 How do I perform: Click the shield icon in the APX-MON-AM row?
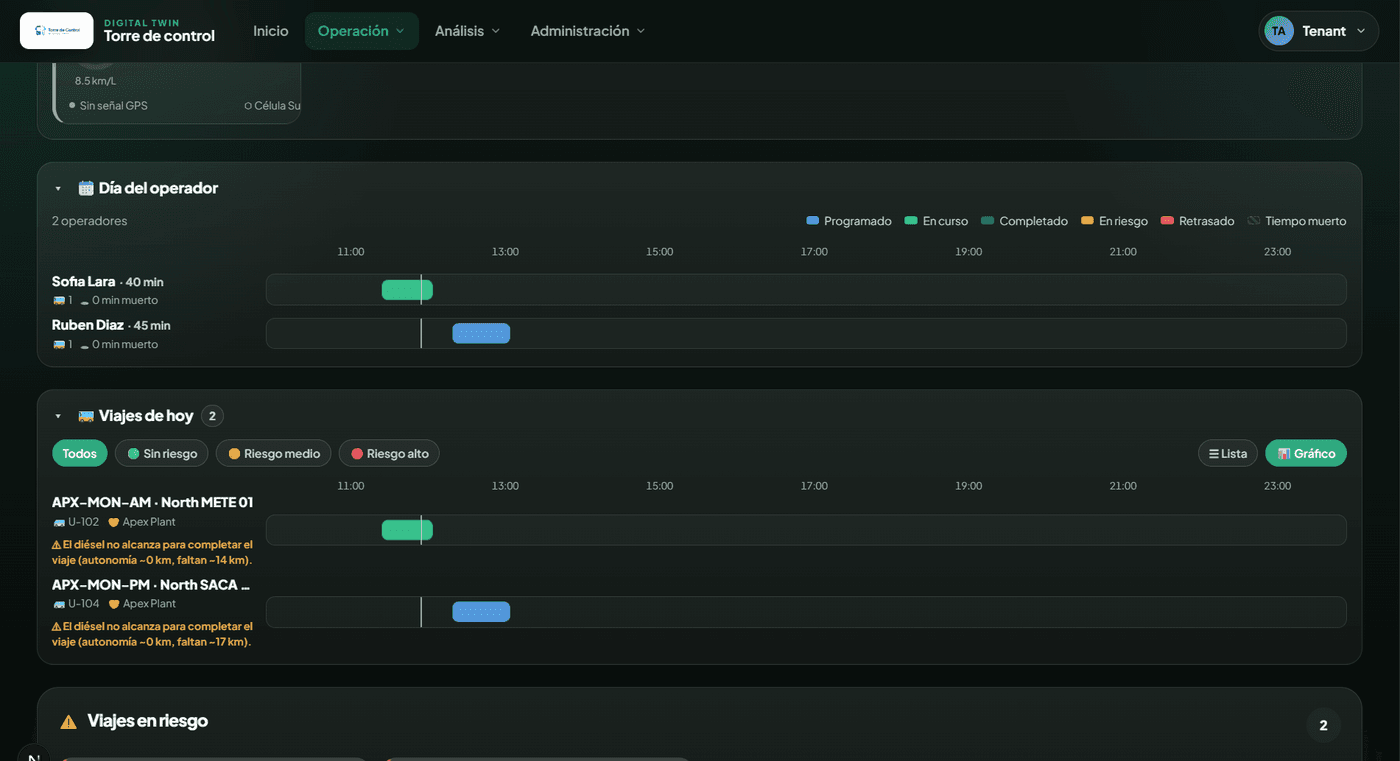tap(114, 522)
